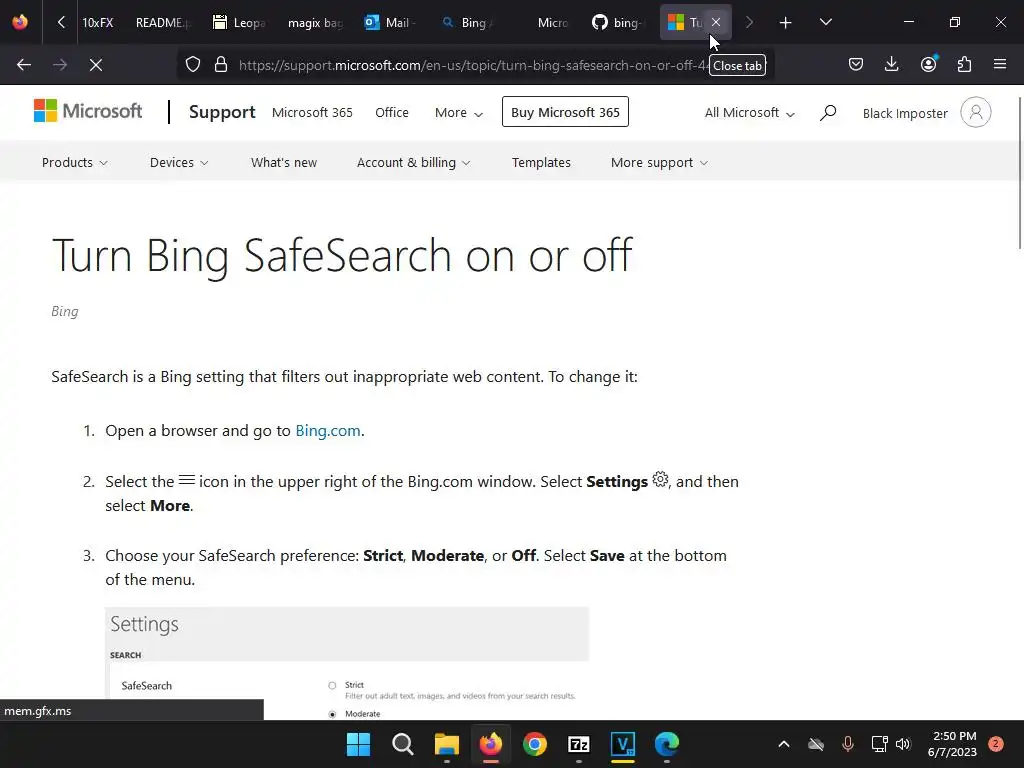Switch to the Leopa tab
Viewport: 1024px width, 768px height.
[240, 22]
